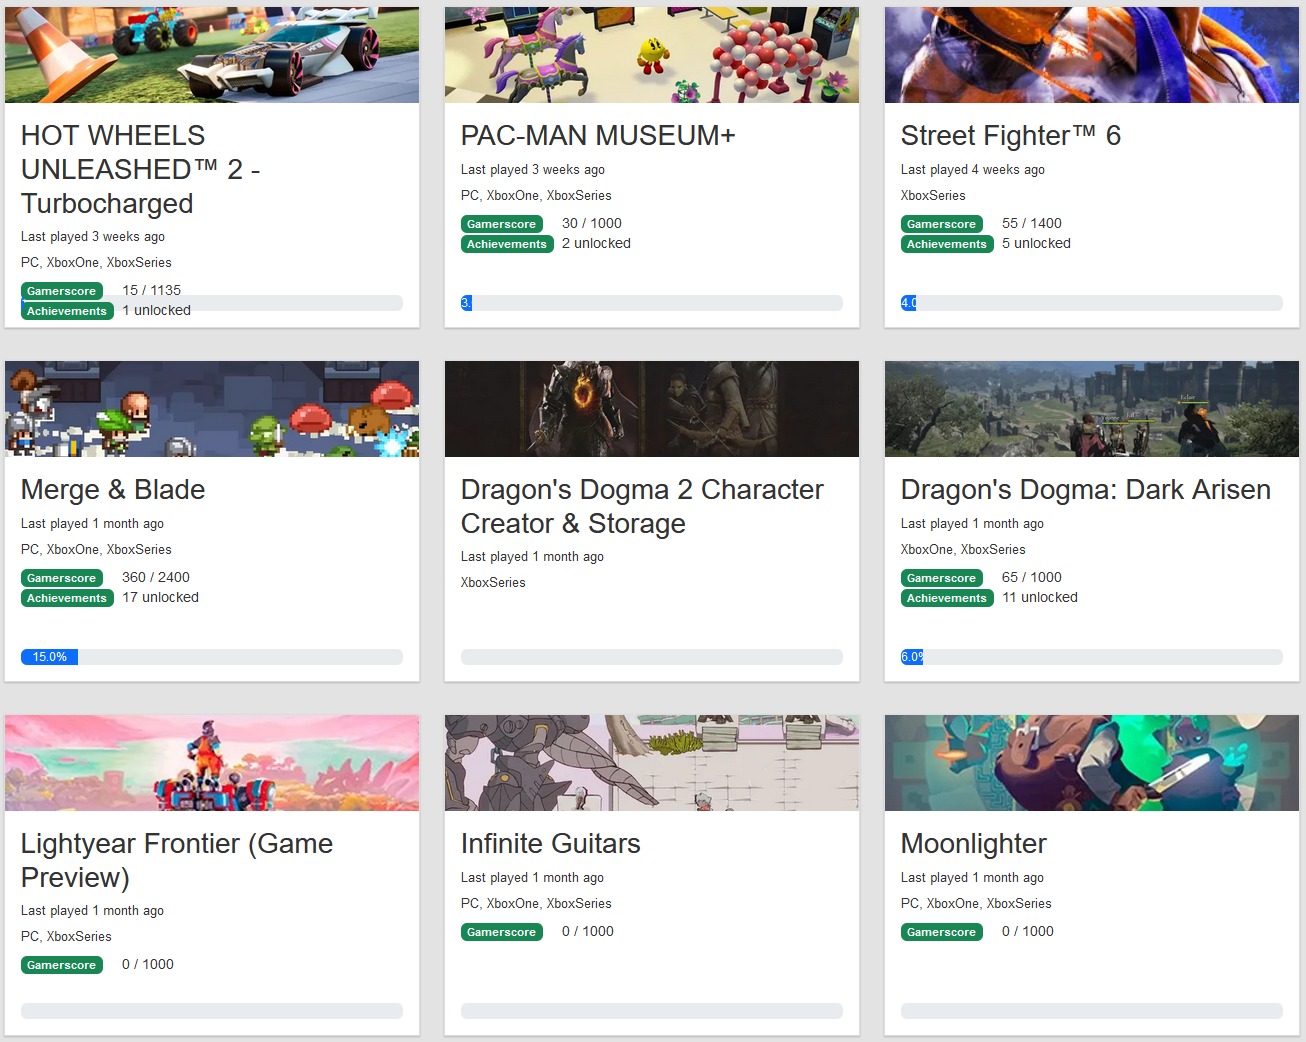Image resolution: width=1306 pixels, height=1042 pixels.
Task: Open the HOT WHEELS UNLEASHED 2 cover image
Action: pos(212,55)
